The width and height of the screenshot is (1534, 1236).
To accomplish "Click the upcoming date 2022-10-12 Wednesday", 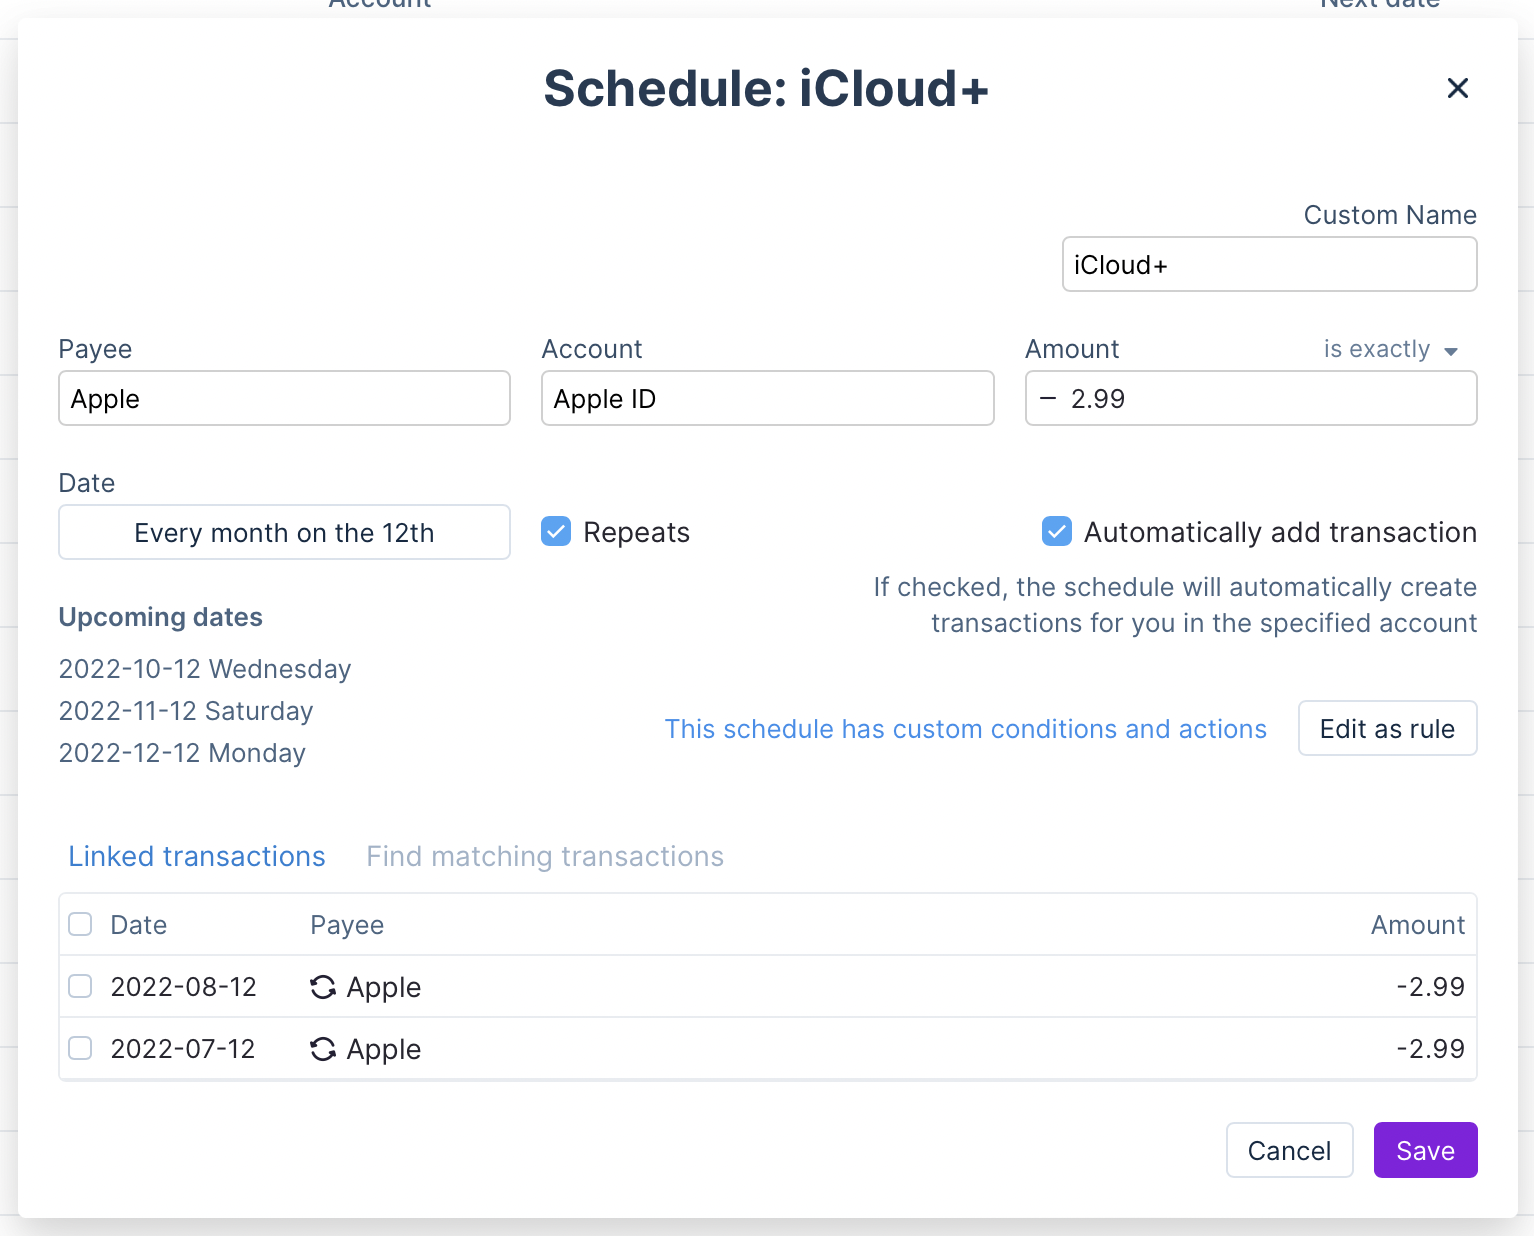I will pyautogui.click(x=205, y=668).
